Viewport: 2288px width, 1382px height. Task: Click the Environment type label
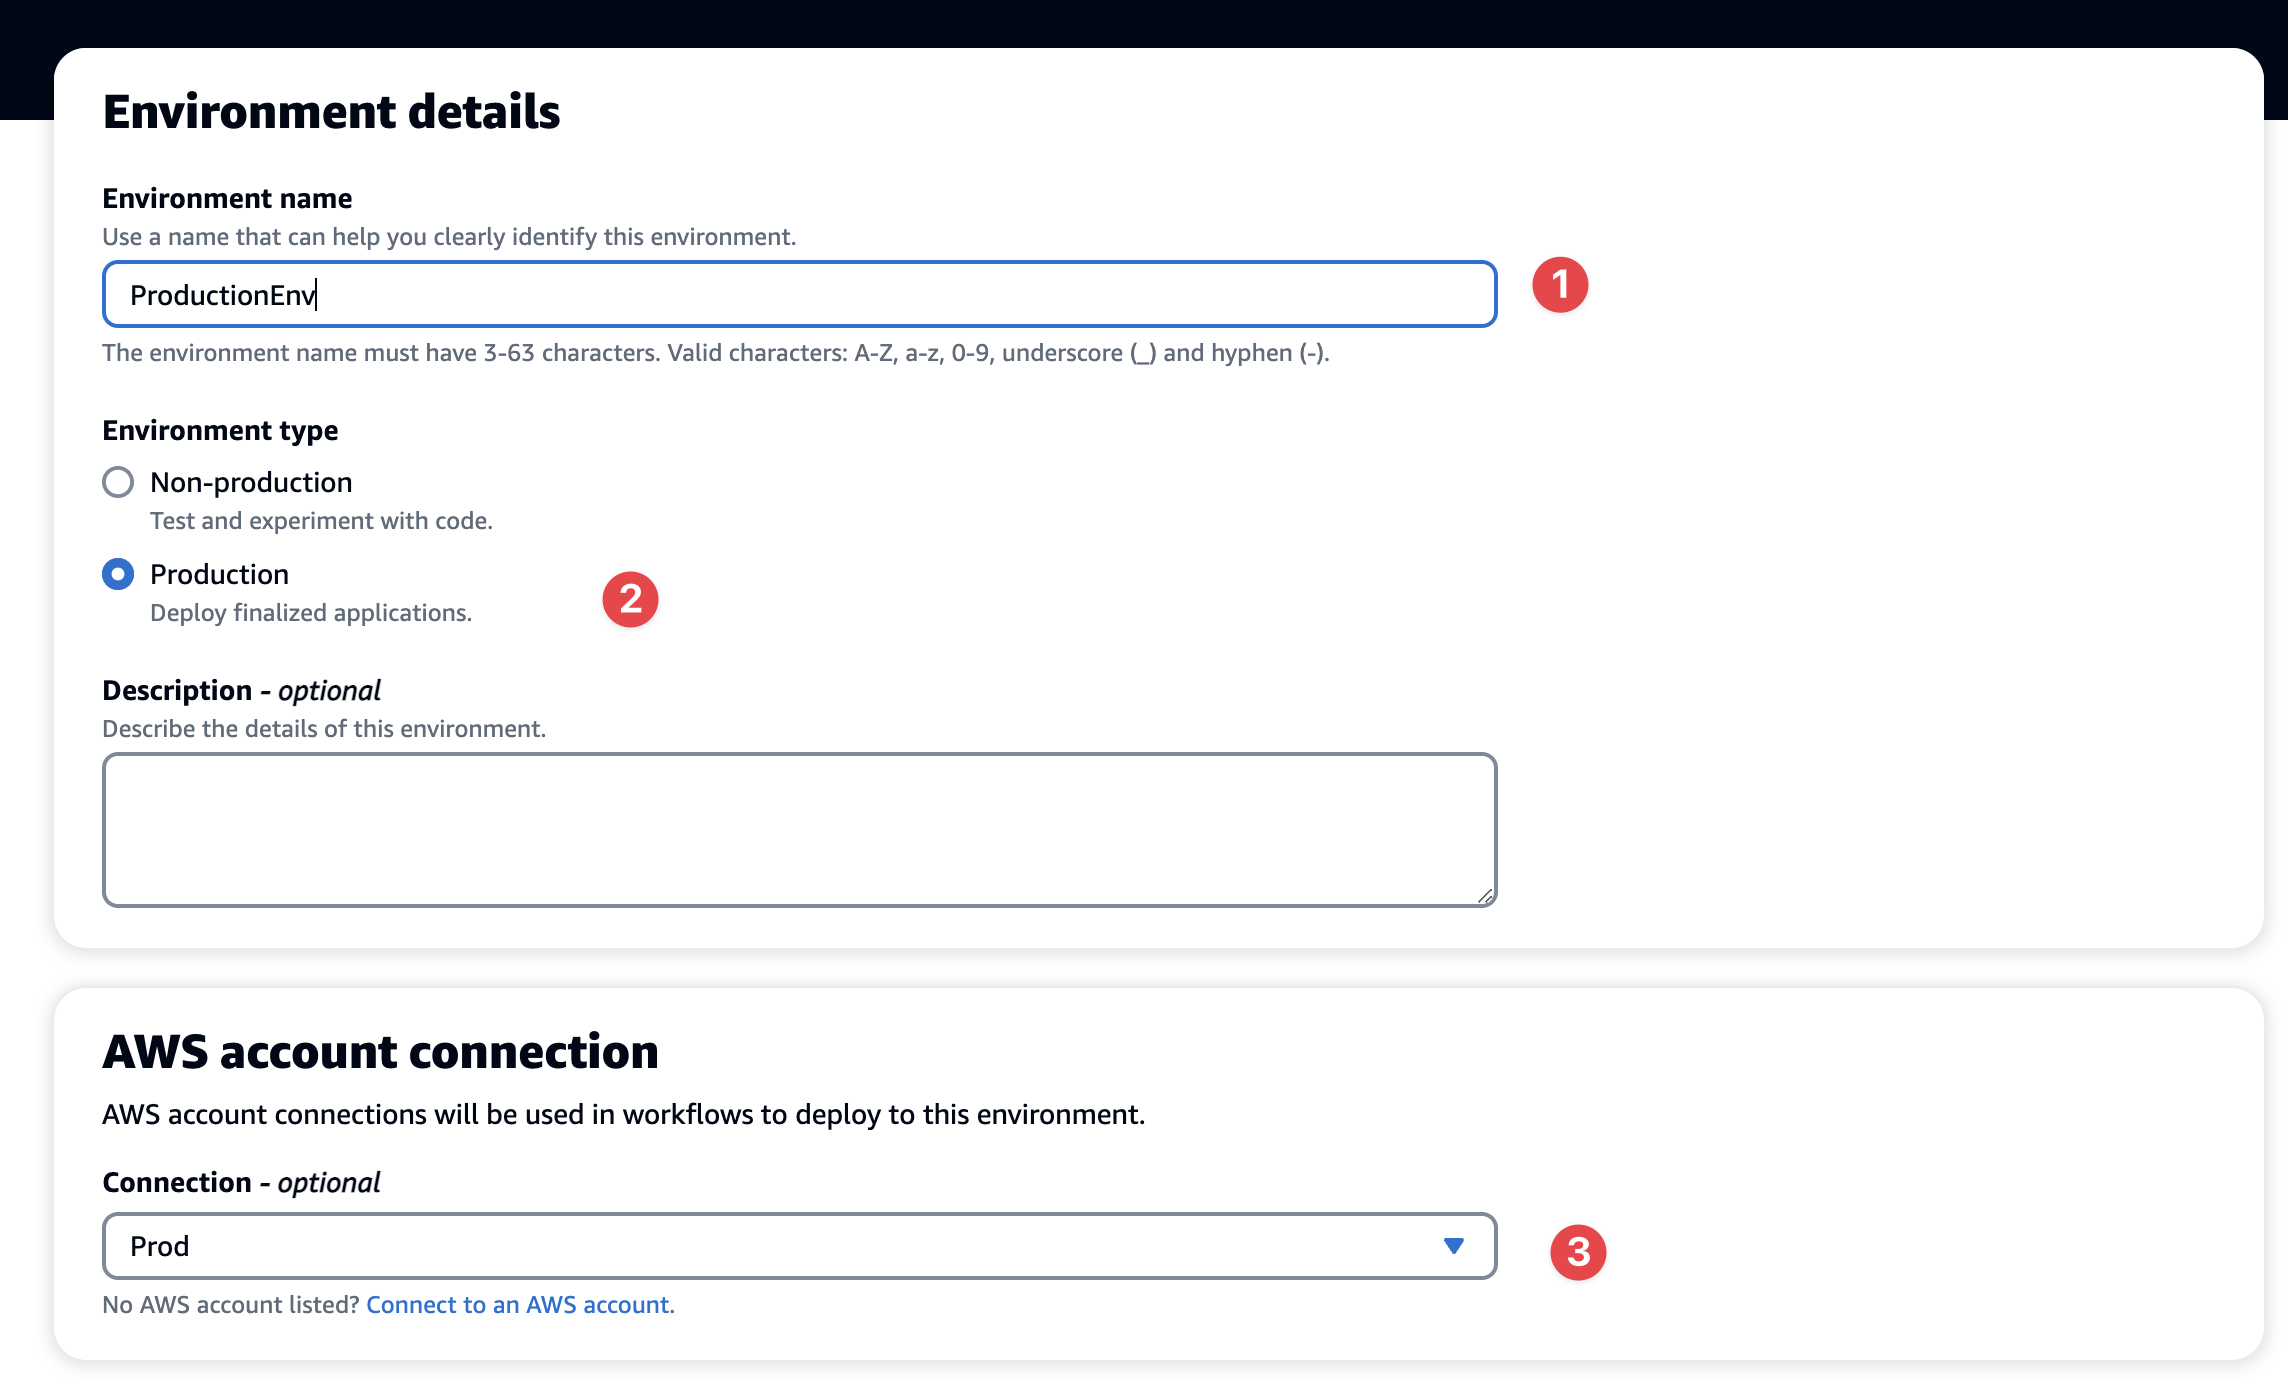pyautogui.click(x=220, y=430)
